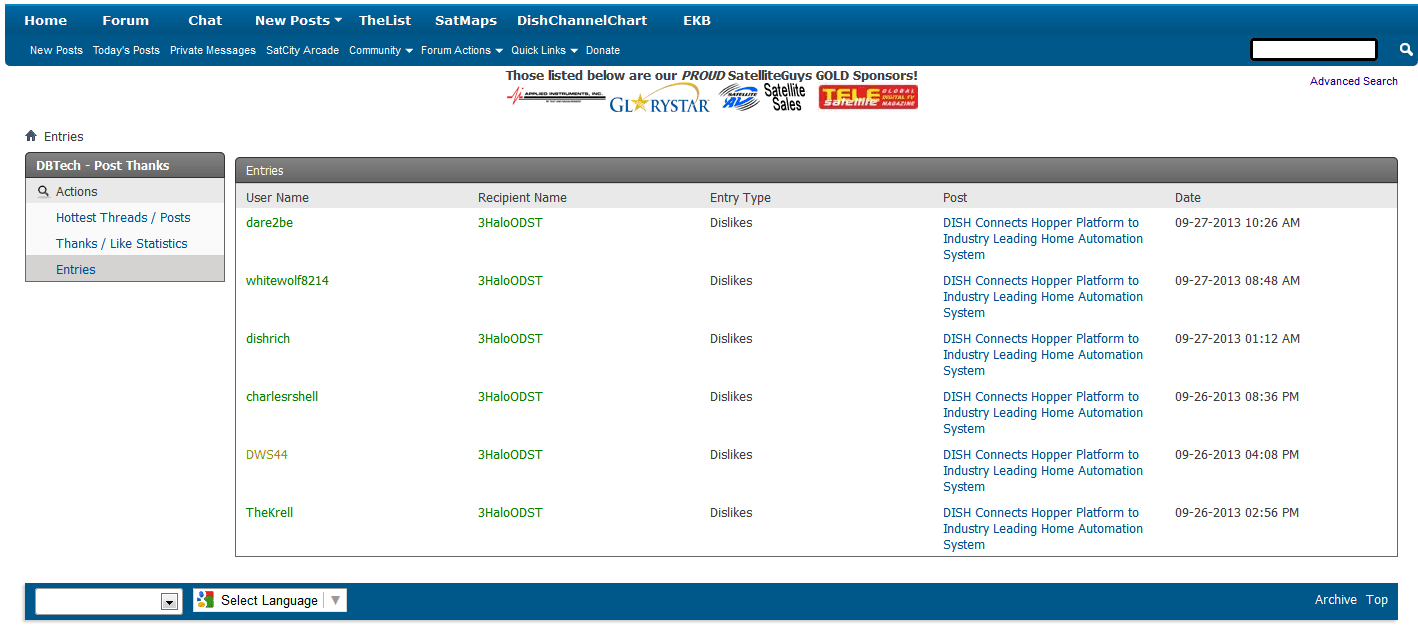Open the Glorystar sponsor logo
Screen dimensions: 1418x629
coord(659,99)
